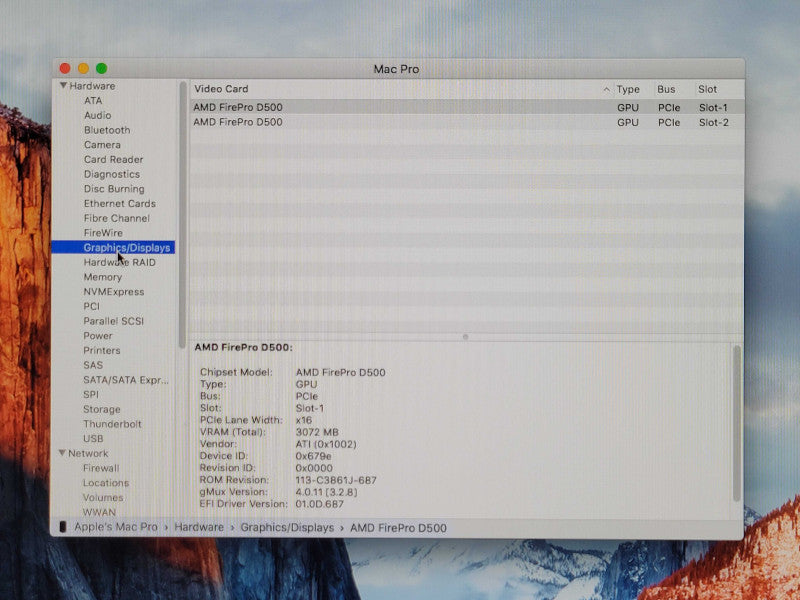Open Parallel SCSI information
The image size is (800, 600).
pyautogui.click(x=113, y=321)
